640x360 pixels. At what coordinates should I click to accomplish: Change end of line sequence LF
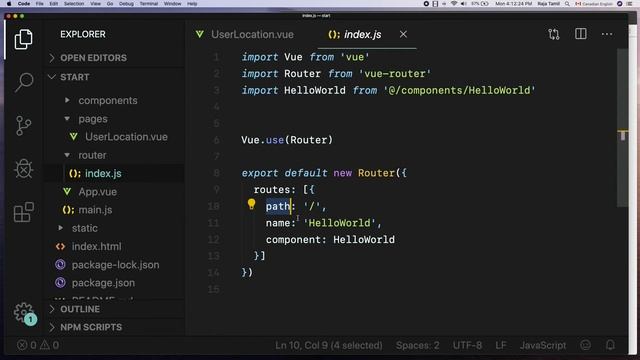coord(501,345)
